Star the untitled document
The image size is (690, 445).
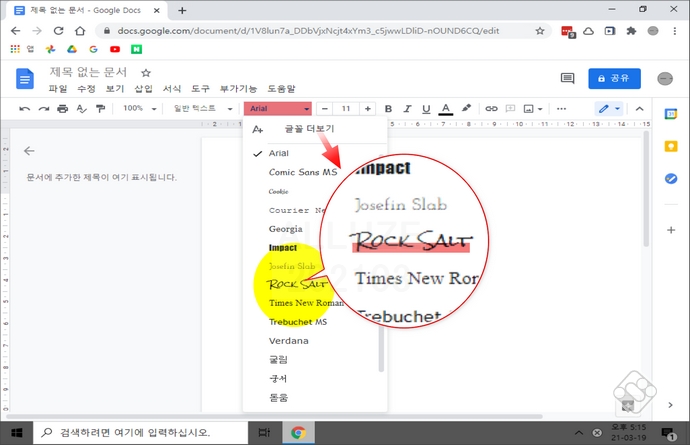146,73
